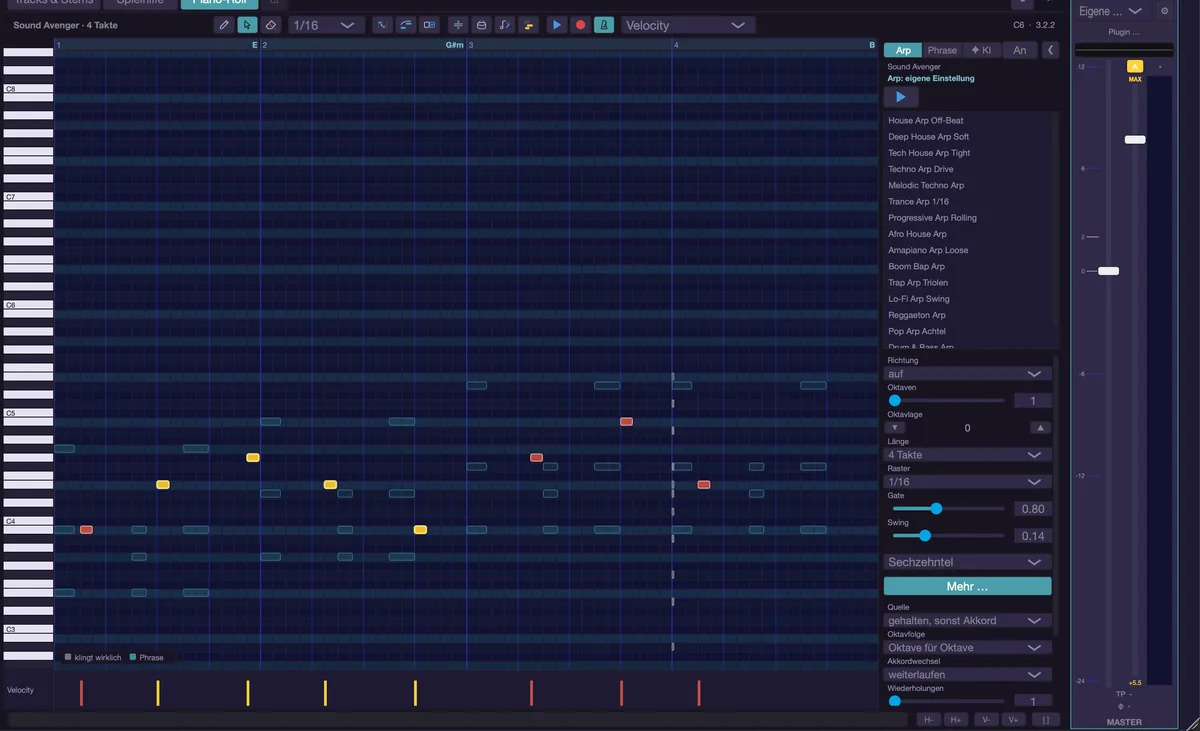Screen dimensions: 1200x731
Task: Click the red record button
Action: (580, 25)
